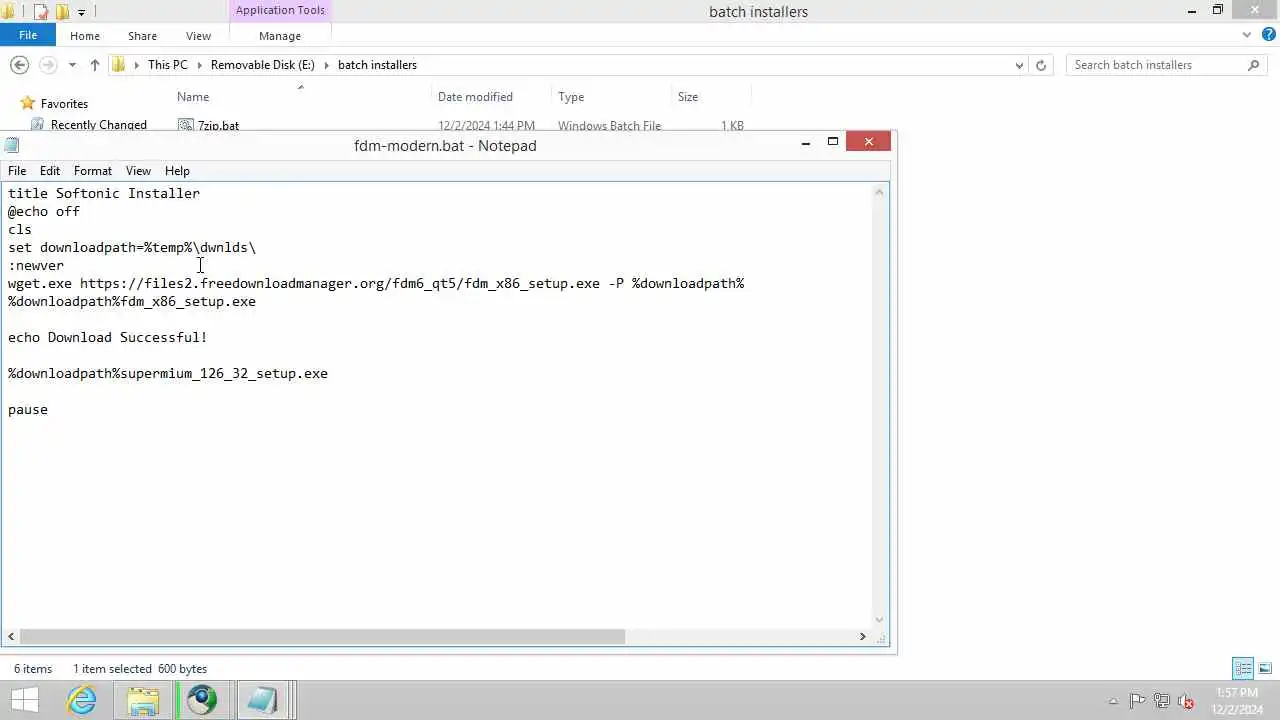Click the 'pause' line in Notepad
Image resolution: width=1280 pixels, height=720 pixels.
(28, 410)
